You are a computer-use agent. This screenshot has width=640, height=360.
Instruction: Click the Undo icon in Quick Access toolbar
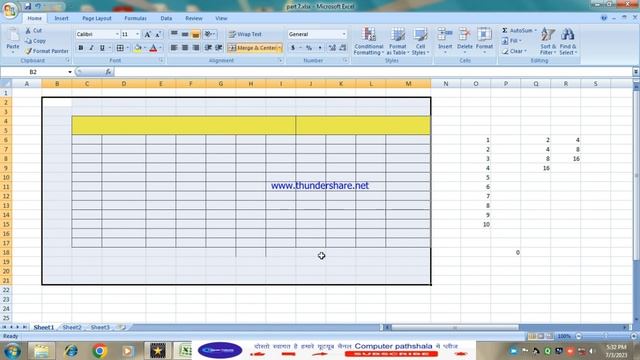(x=38, y=7)
